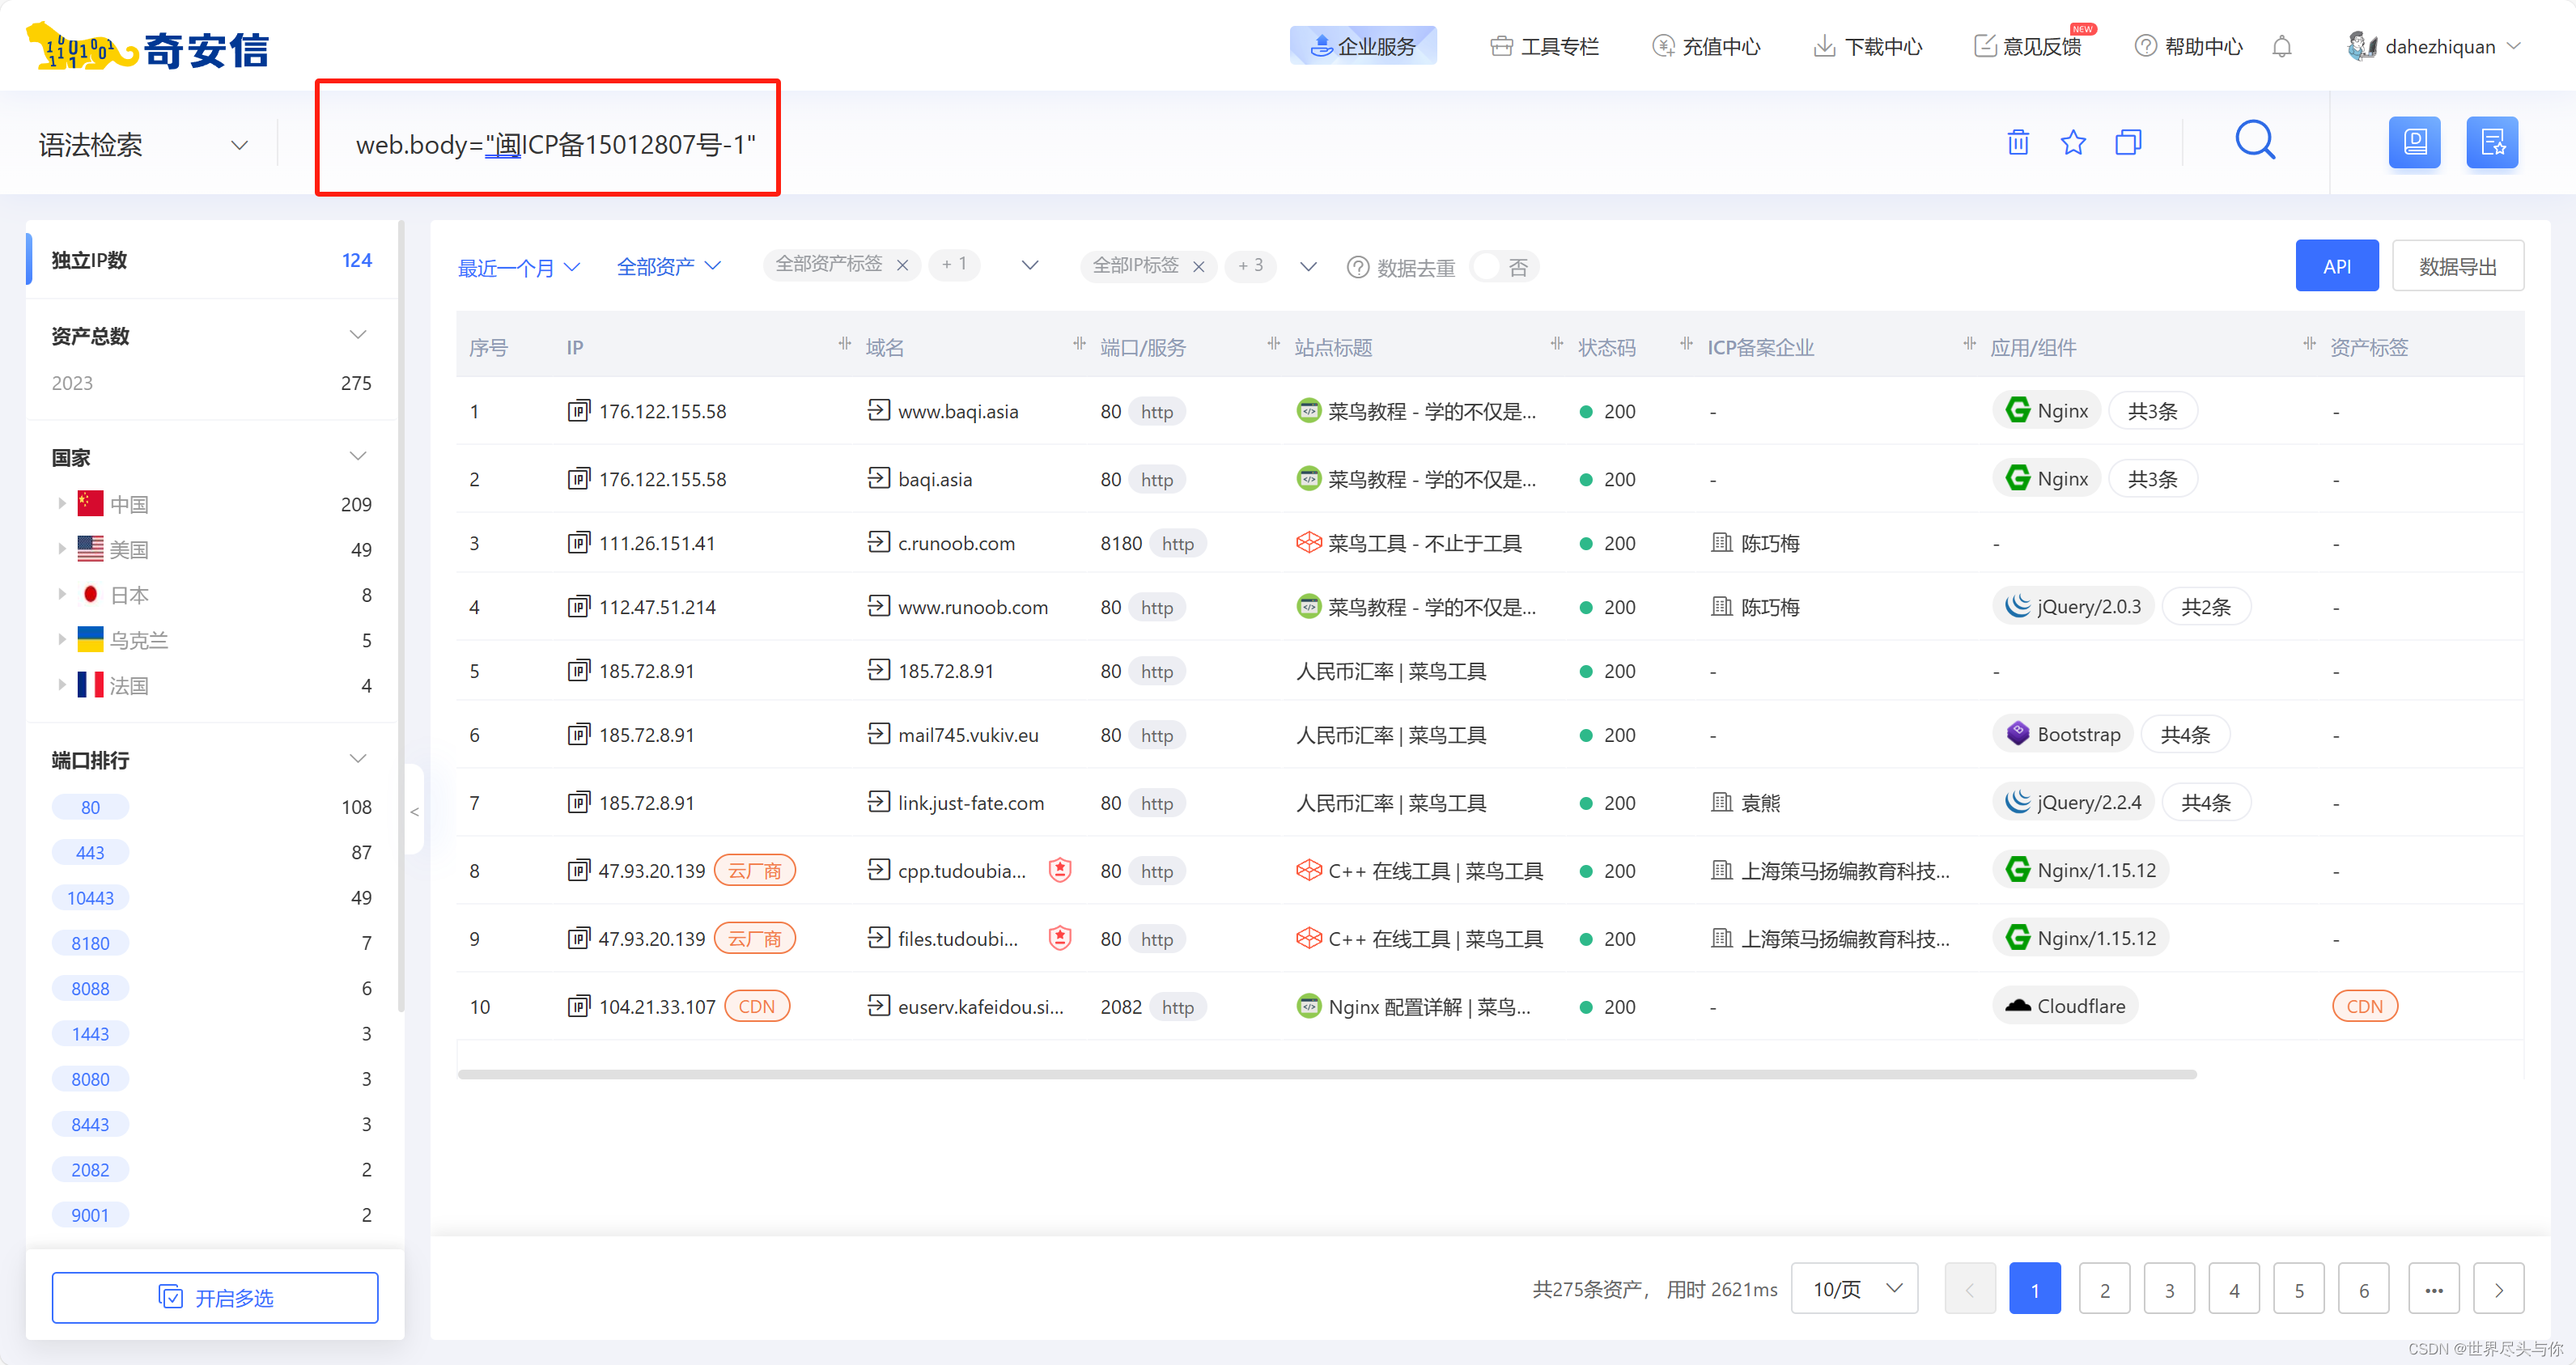Collapse the 国家 section
This screenshot has width=2576, height=1365.
pyautogui.click(x=357, y=457)
